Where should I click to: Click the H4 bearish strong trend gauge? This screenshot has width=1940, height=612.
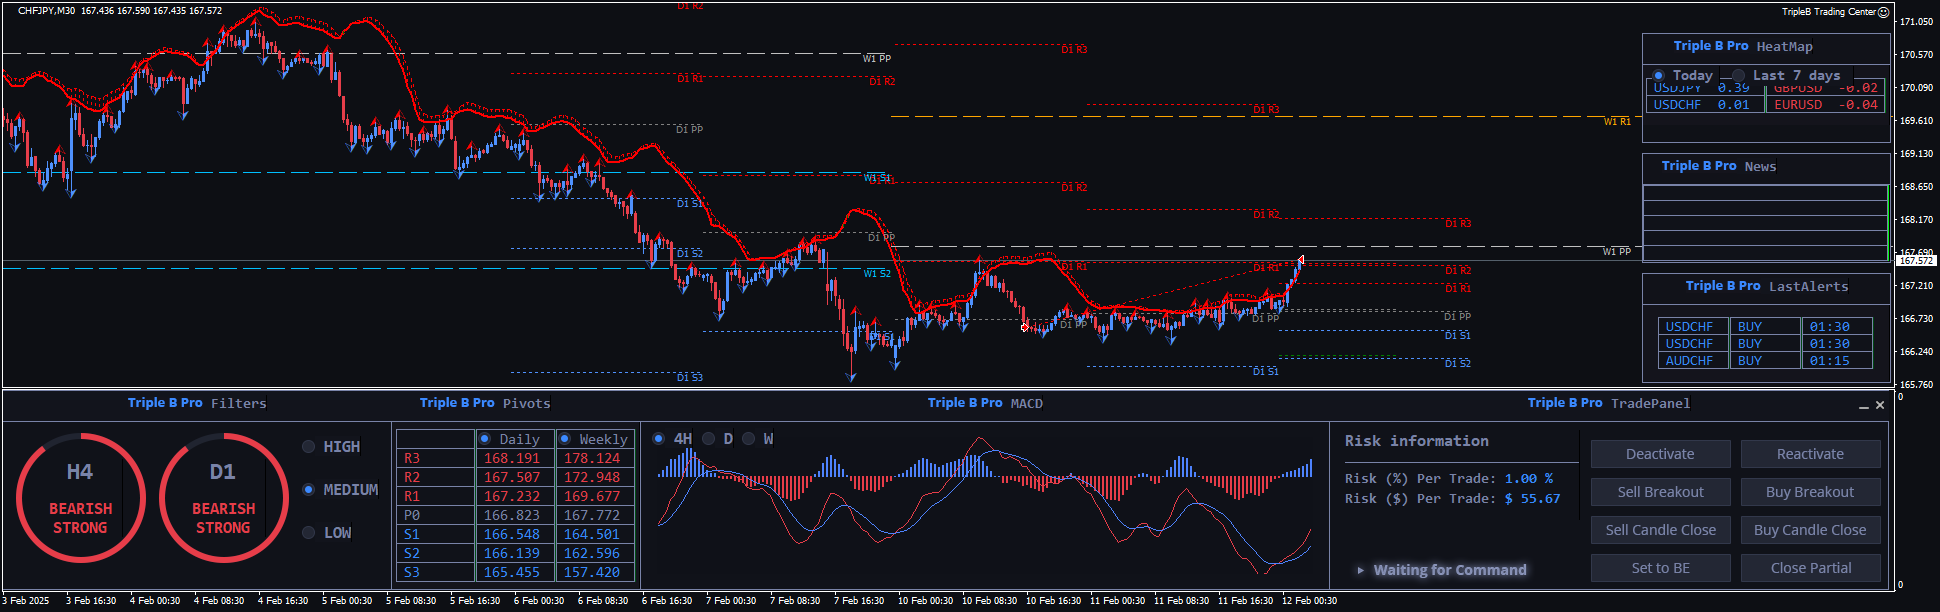point(80,497)
